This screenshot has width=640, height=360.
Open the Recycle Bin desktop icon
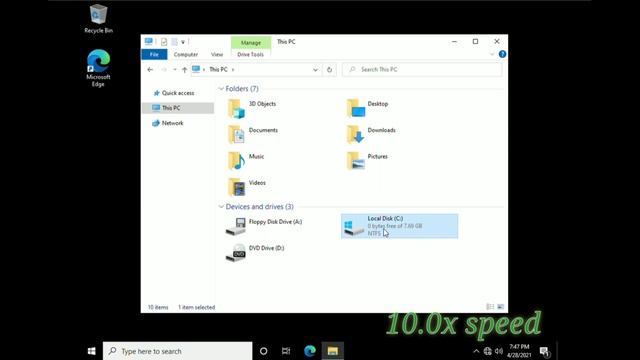coord(98,19)
